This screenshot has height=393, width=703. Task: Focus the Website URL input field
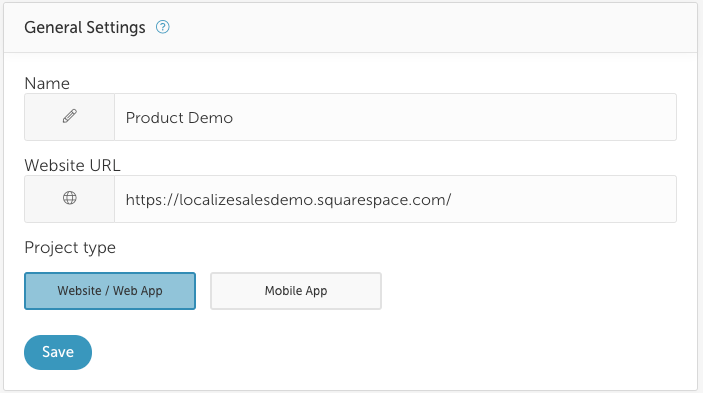395,199
